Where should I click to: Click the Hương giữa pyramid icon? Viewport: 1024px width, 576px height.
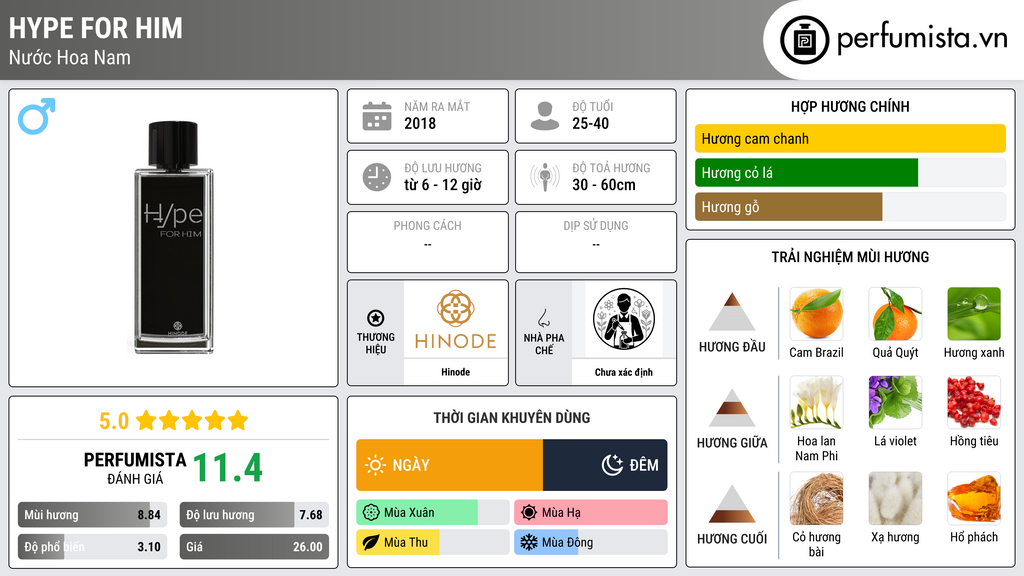732,408
